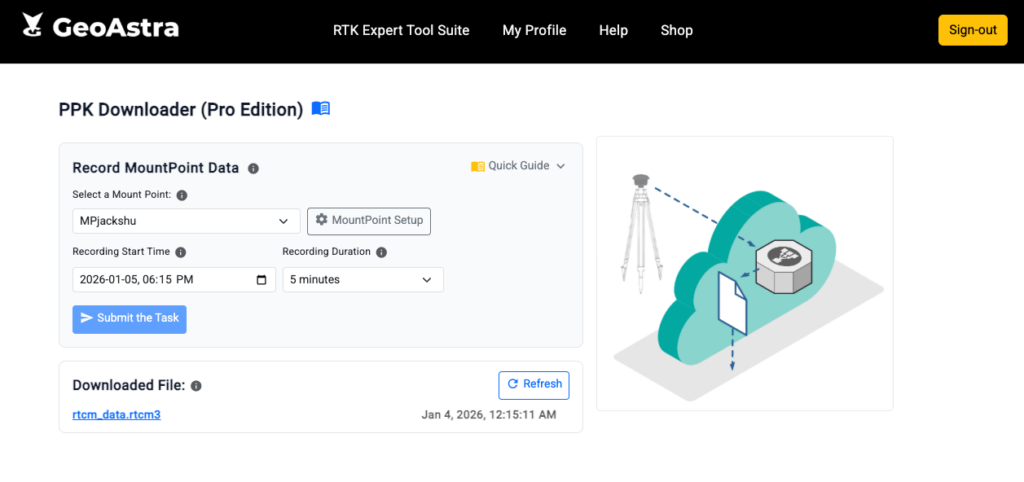
Task: Click info icon beside Recording Duration
Action: (x=381, y=253)
